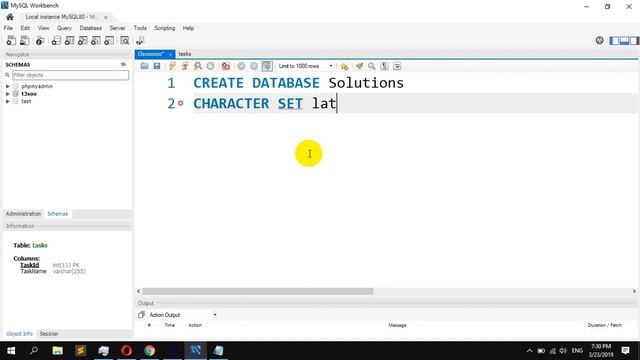Toggle the right sidebar panel visibility

pos(634,40)
